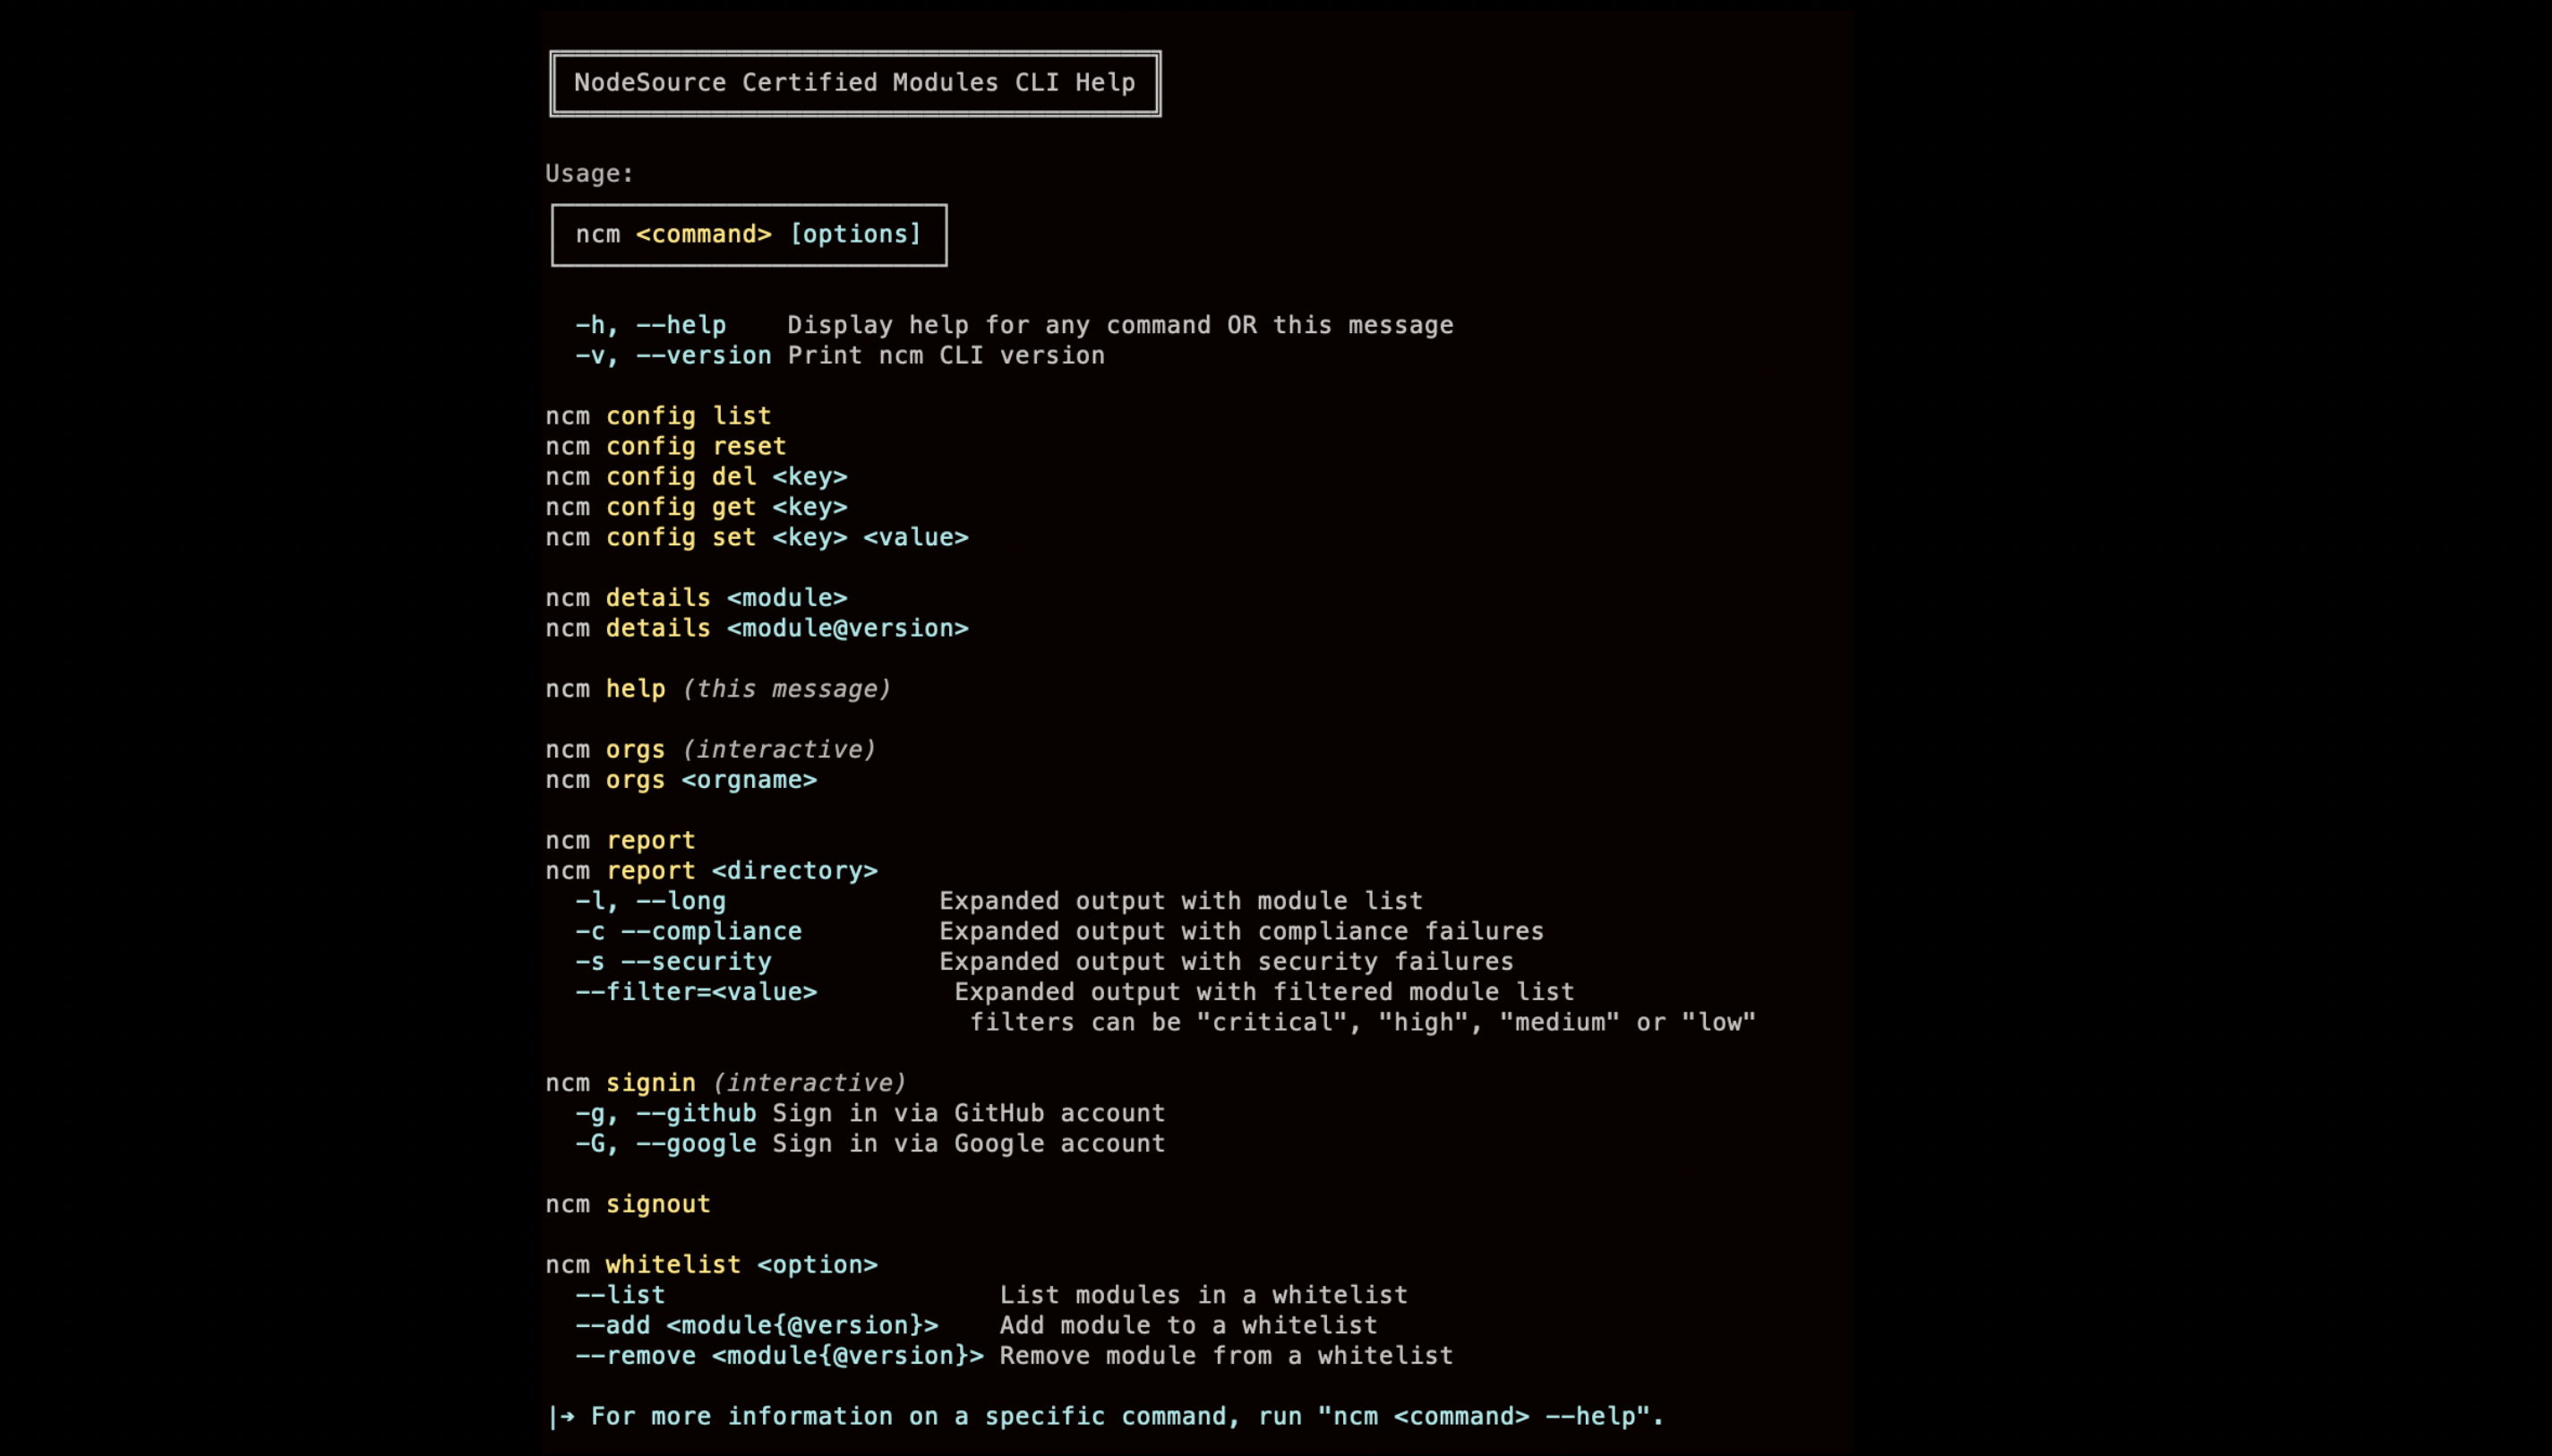
Task: Click 'ncm orgs (interactive)' line
Action: 710,750
